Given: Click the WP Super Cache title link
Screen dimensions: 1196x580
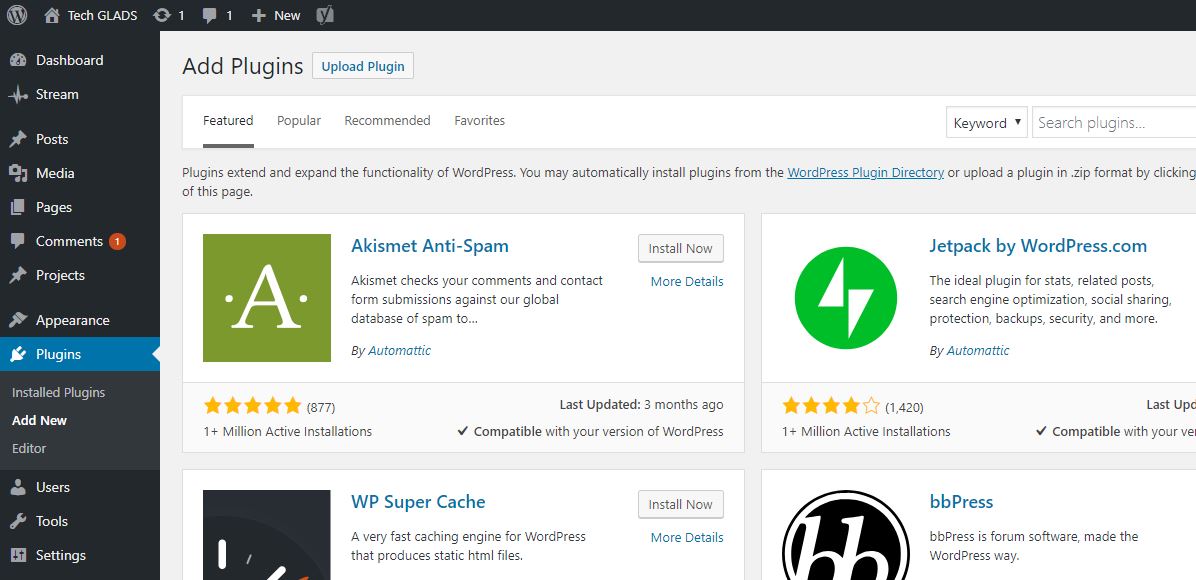Looking at the screenshot, I should pos(418,502).
